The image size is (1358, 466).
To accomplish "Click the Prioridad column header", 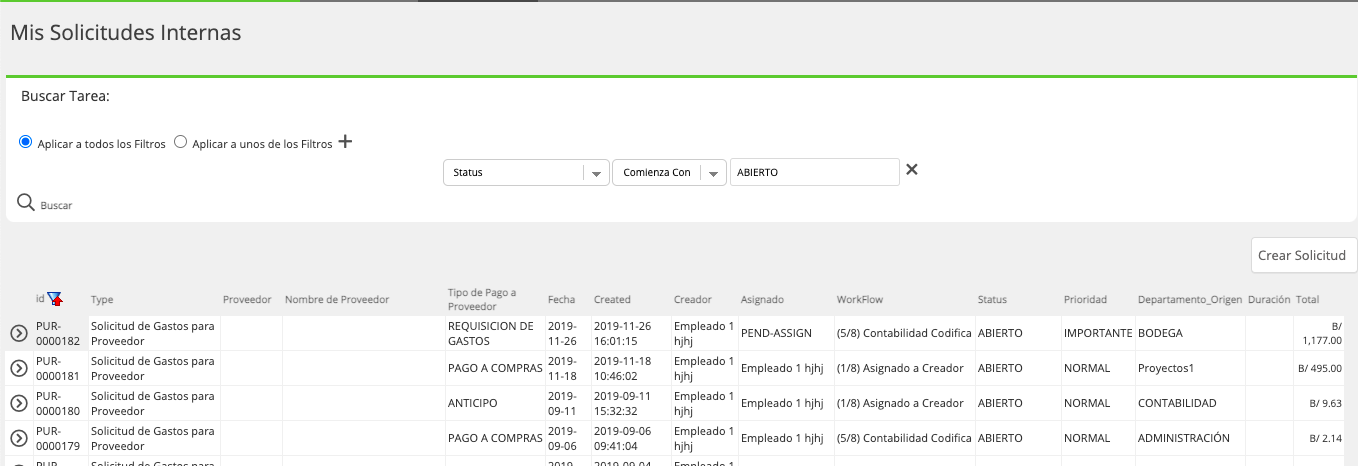I will (1085, 299).
